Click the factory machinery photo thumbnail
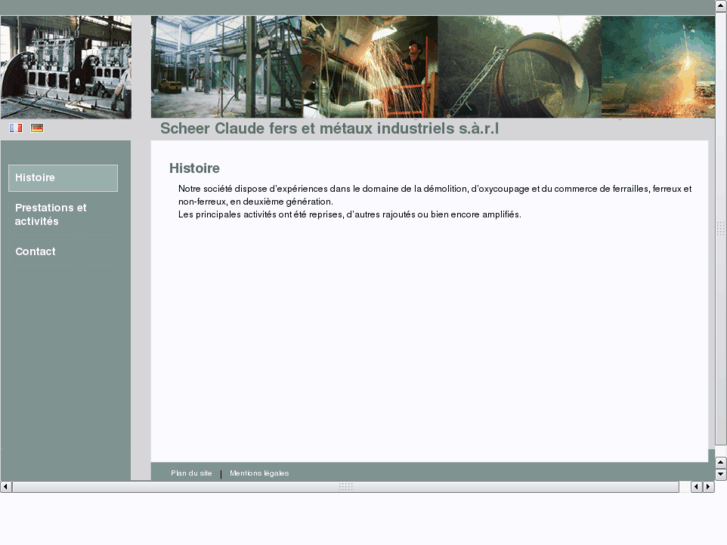Viewport: 727px width, 545px height. pyautogui.click(x=66, y=67)
